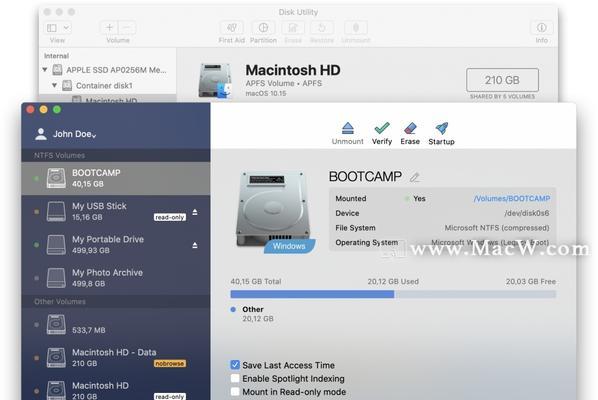Click the read-only badge on My USB Stick

click(170, 217)
